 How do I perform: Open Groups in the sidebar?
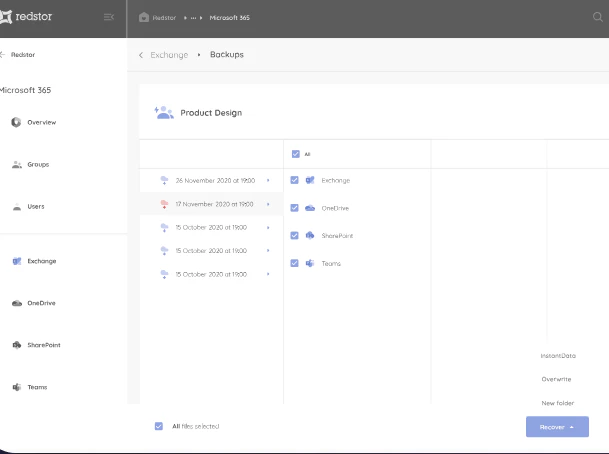(x=38, y=165)
